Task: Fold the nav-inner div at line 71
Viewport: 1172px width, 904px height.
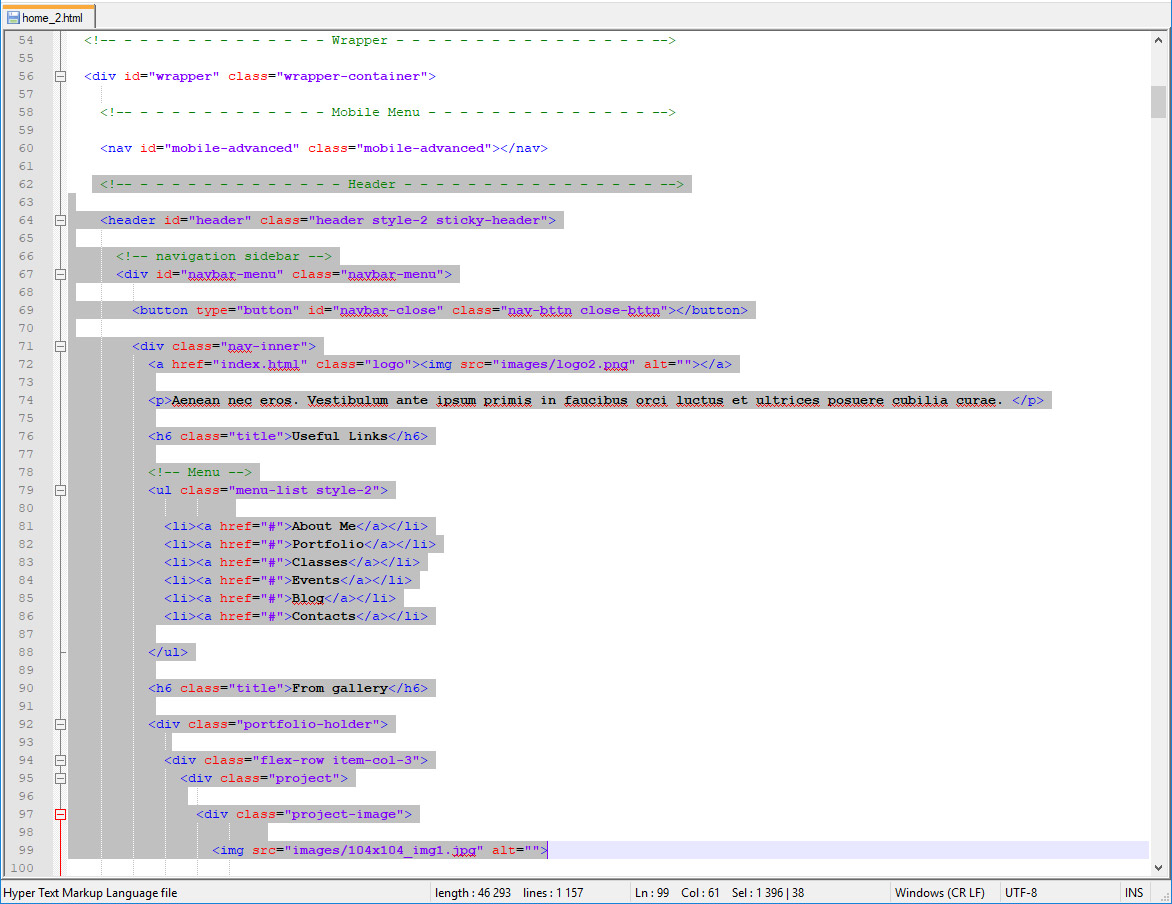Action: pyautogui.click(x=61, y=346)
